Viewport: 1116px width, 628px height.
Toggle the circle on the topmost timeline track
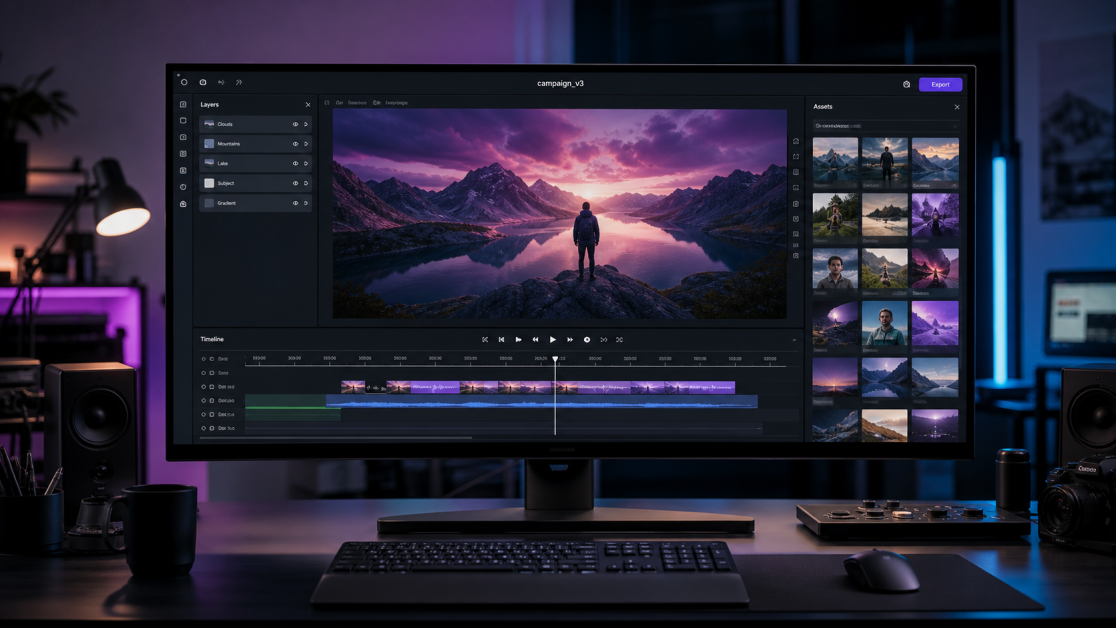(204, 359)
